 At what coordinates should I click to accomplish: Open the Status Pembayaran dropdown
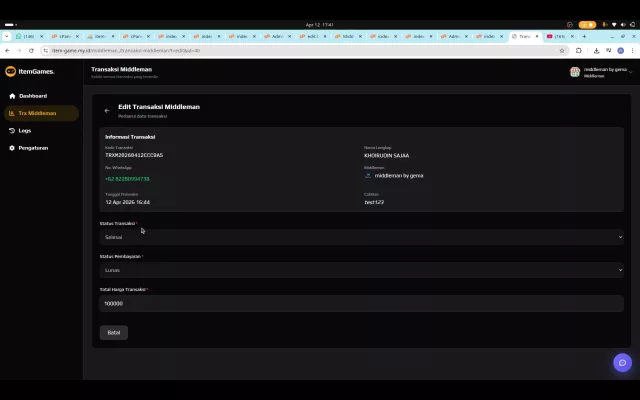[362, 270]
